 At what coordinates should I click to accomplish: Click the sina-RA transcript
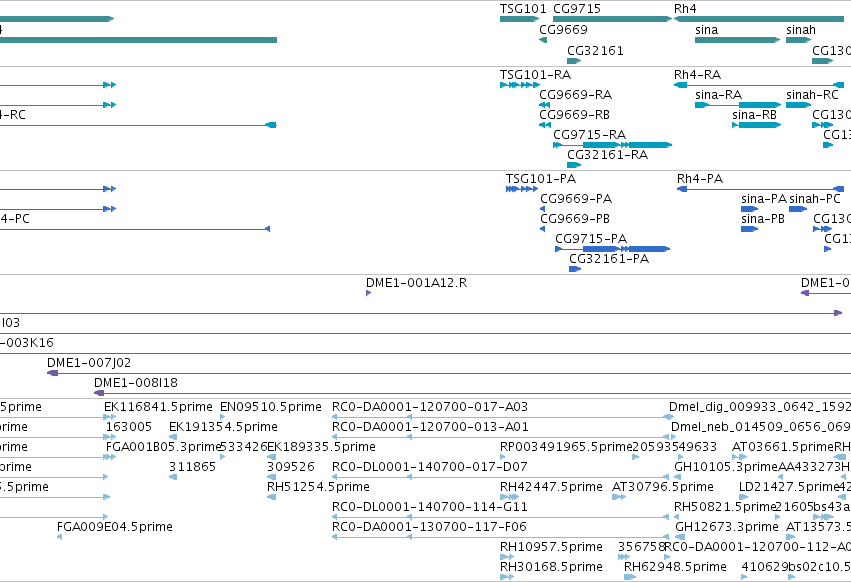pos(738,105)
